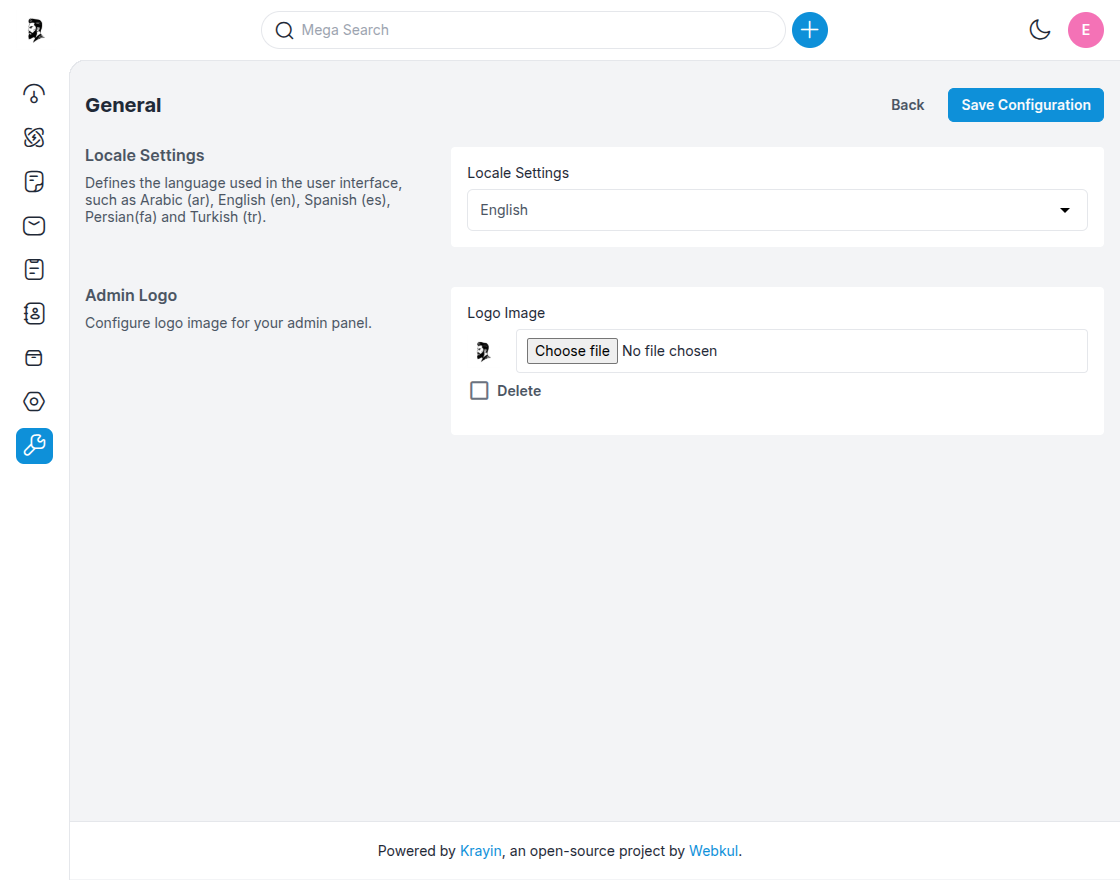Open the Quotes sidebar icon

[x=34, y=181]
